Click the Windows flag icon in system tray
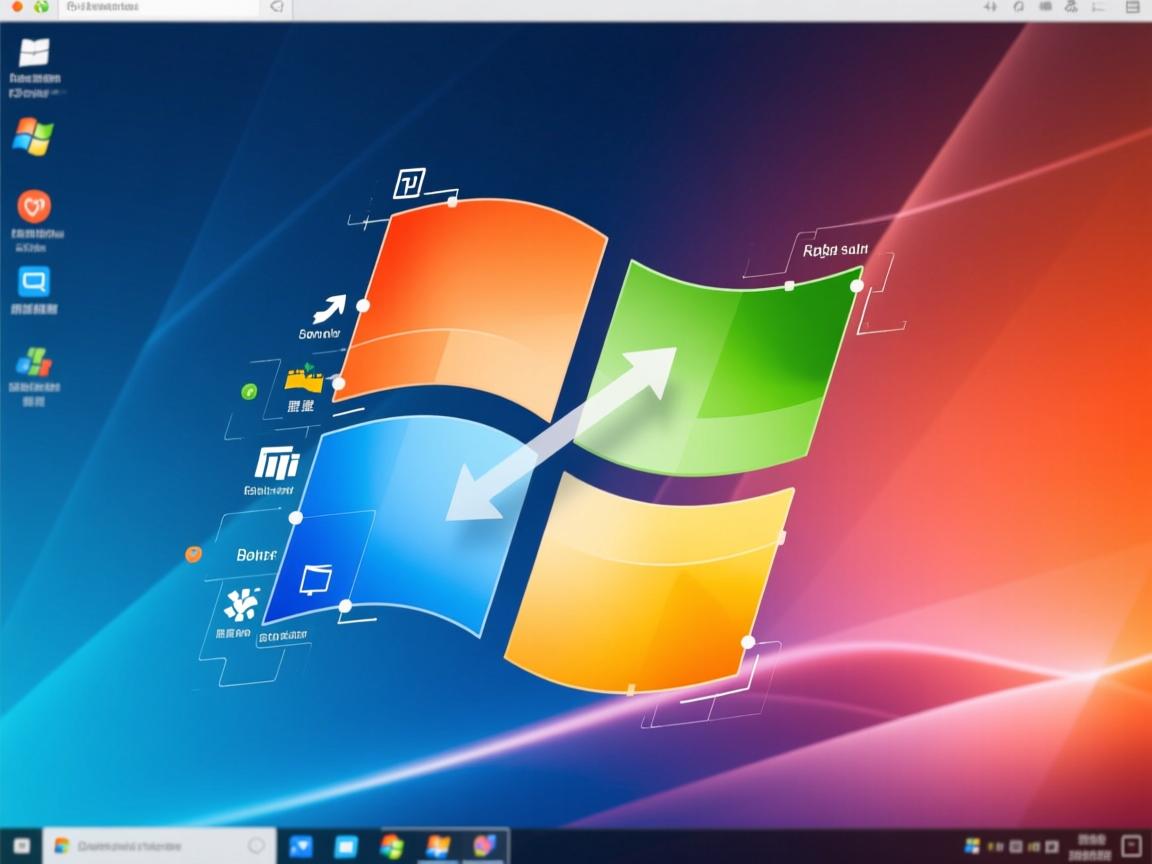1152x864 pixels. click(x=971, y=846)
